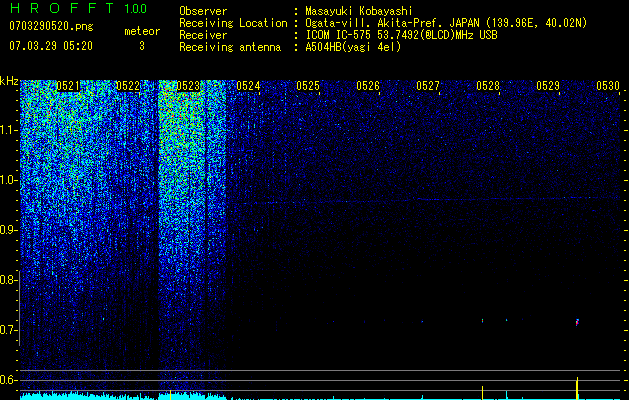Viewport: 629px width, 400px height.
Task: Click the ICOM IC-575 receiver text
Action: point(401,35)
